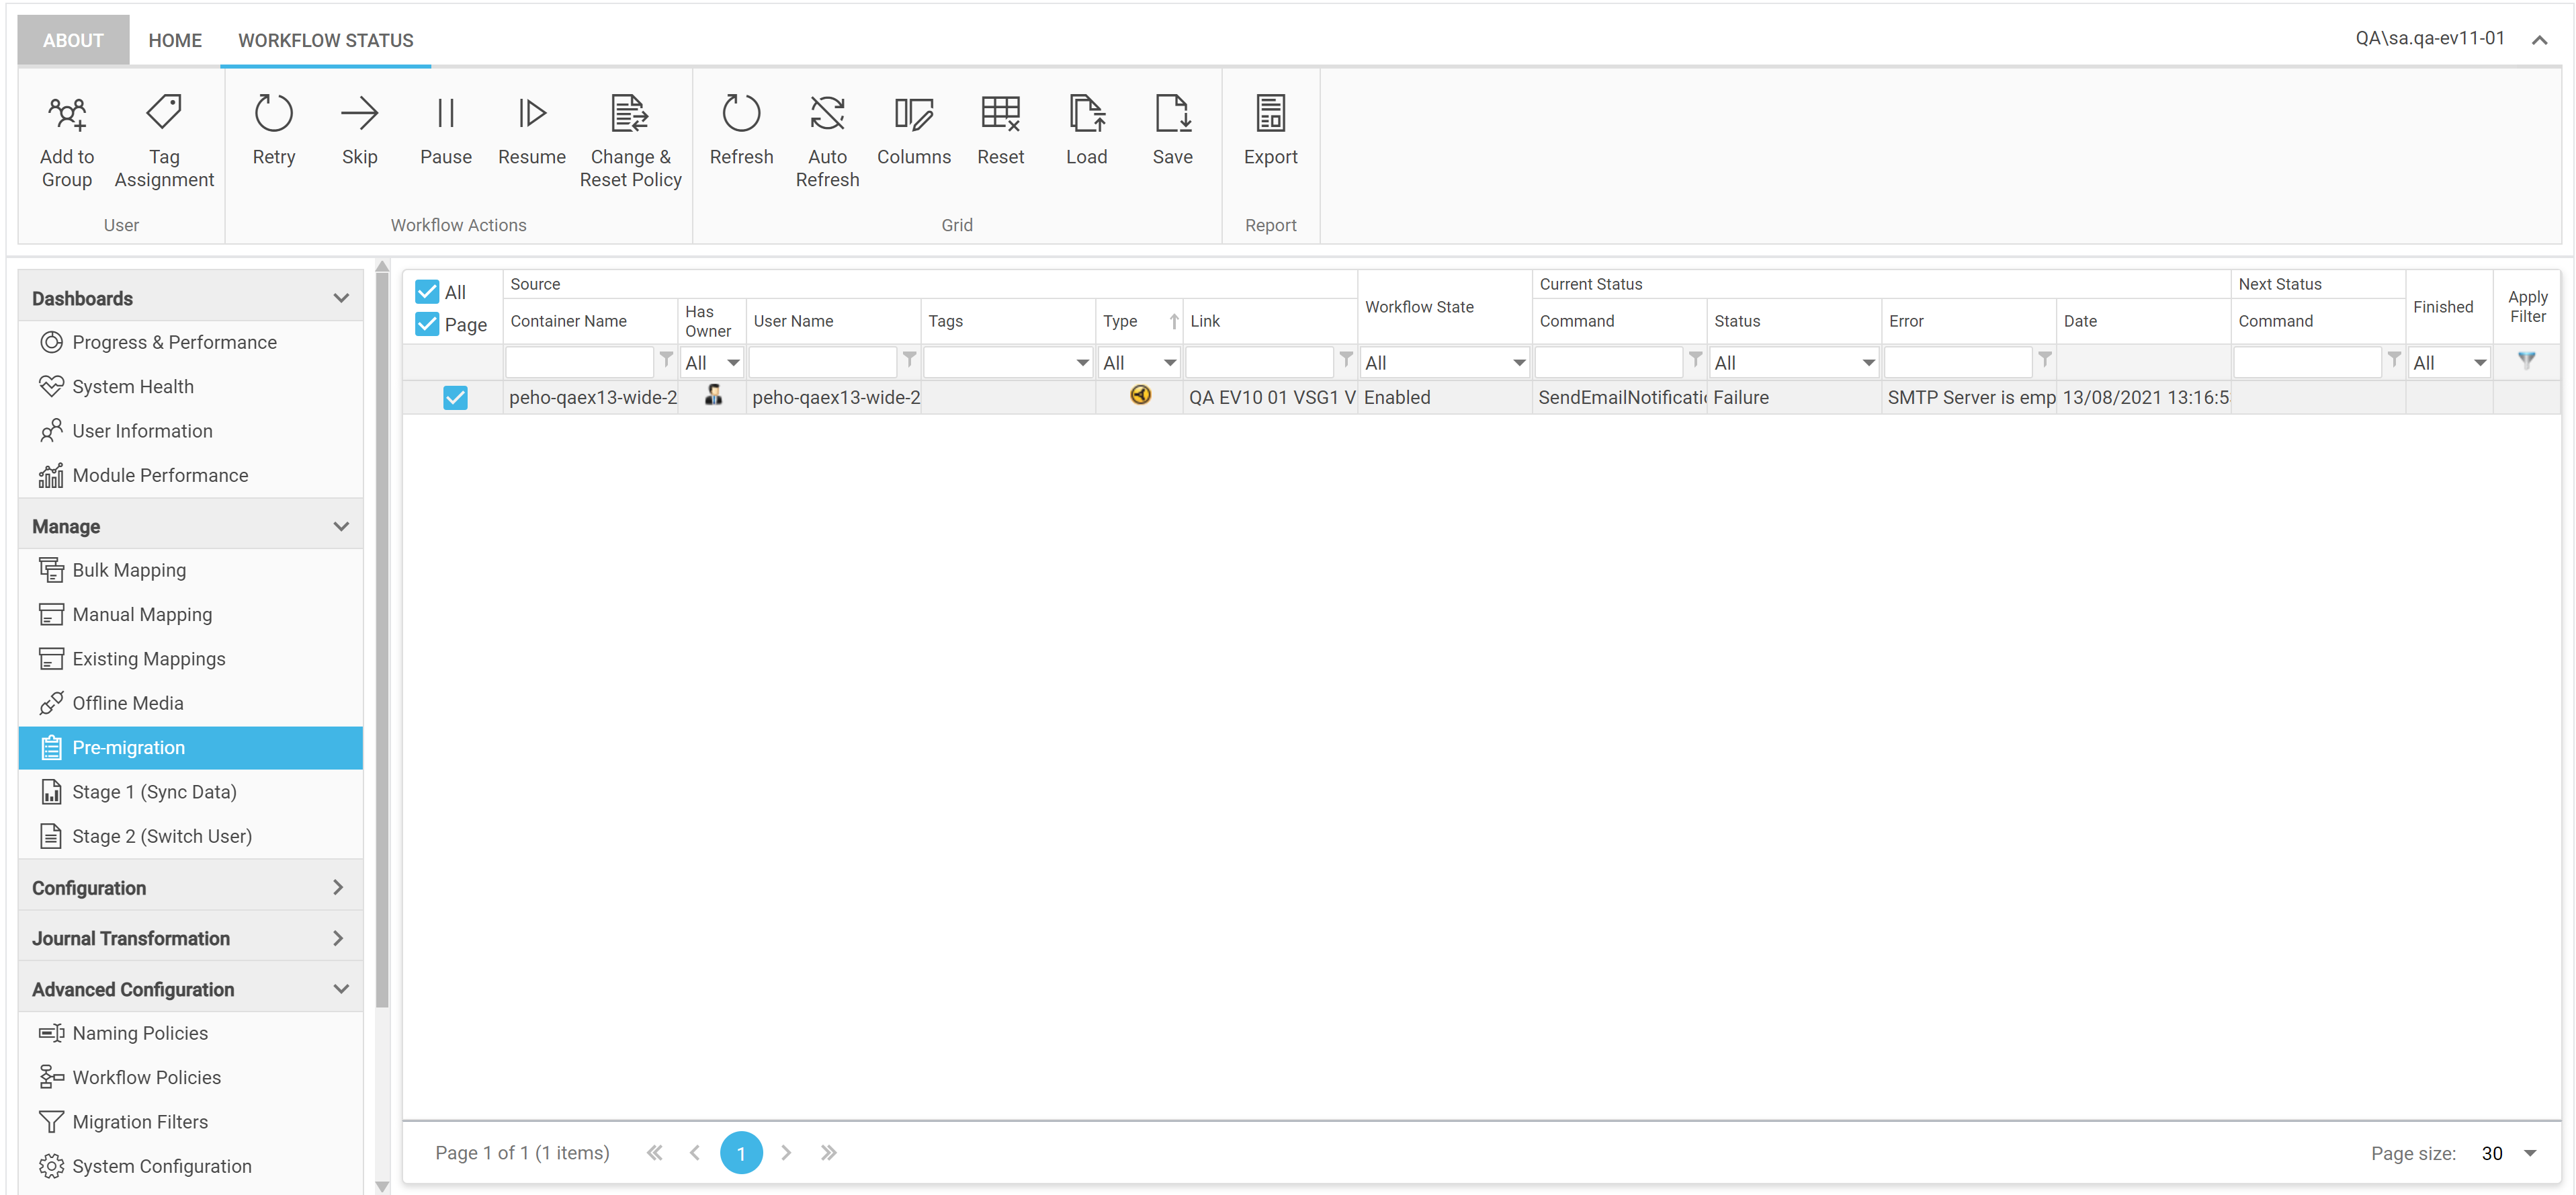This screenshot has width=2576, height=1195.
Task: Switch to the HOME tab
Action: (175, 40)
